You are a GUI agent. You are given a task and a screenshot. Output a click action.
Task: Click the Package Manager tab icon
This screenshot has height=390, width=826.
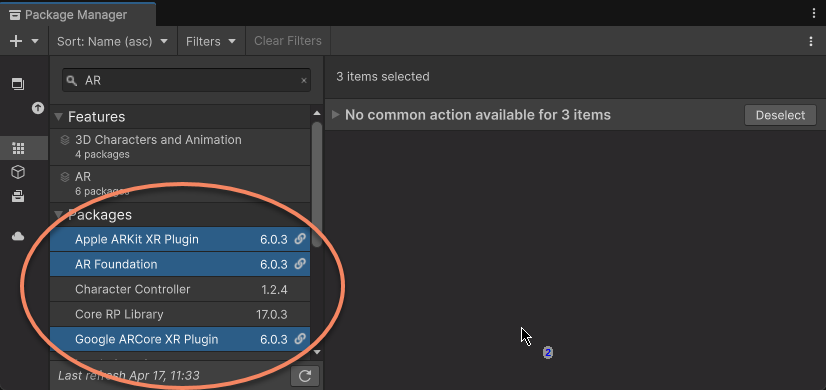point(15,15)
